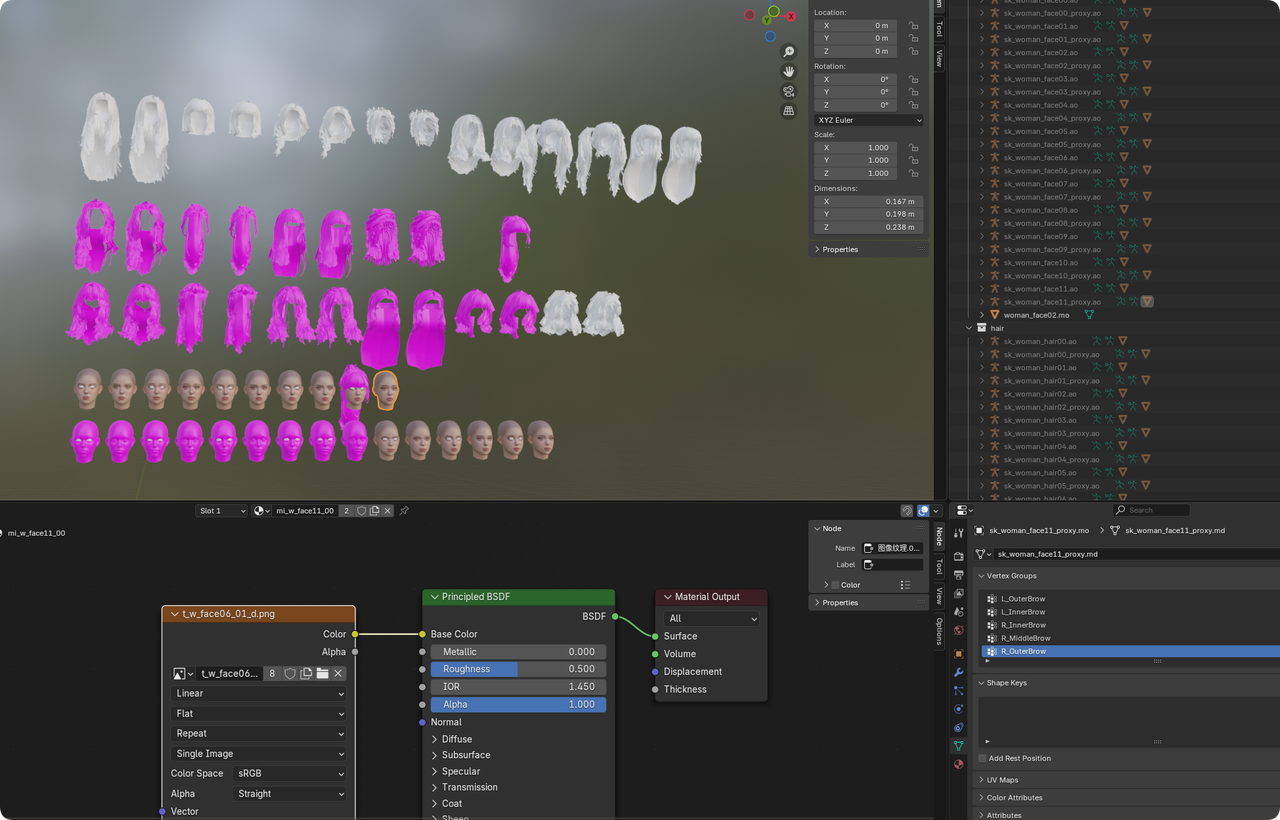Unlink the mi_w_face11_00 material with X button
1280x820 pixels.
(387, 511)
